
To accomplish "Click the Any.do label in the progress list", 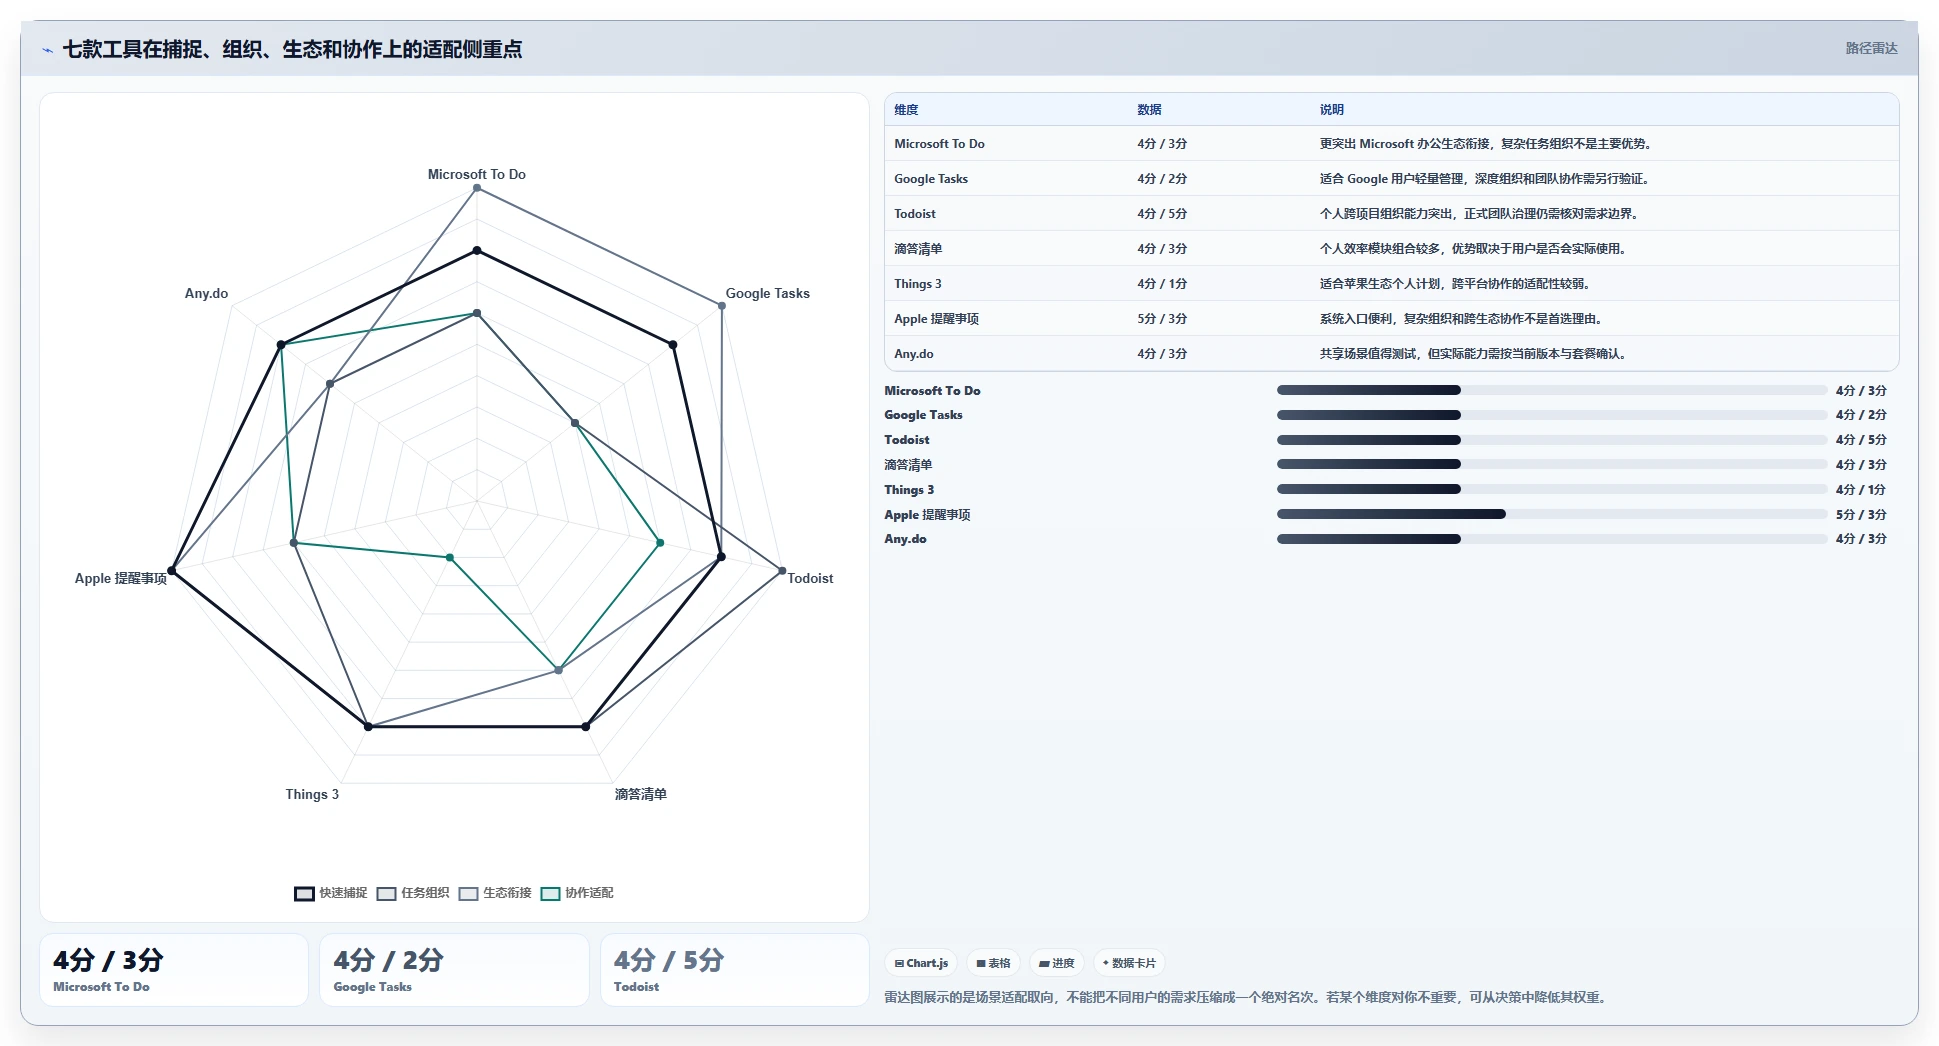I will tap(905, 539).
